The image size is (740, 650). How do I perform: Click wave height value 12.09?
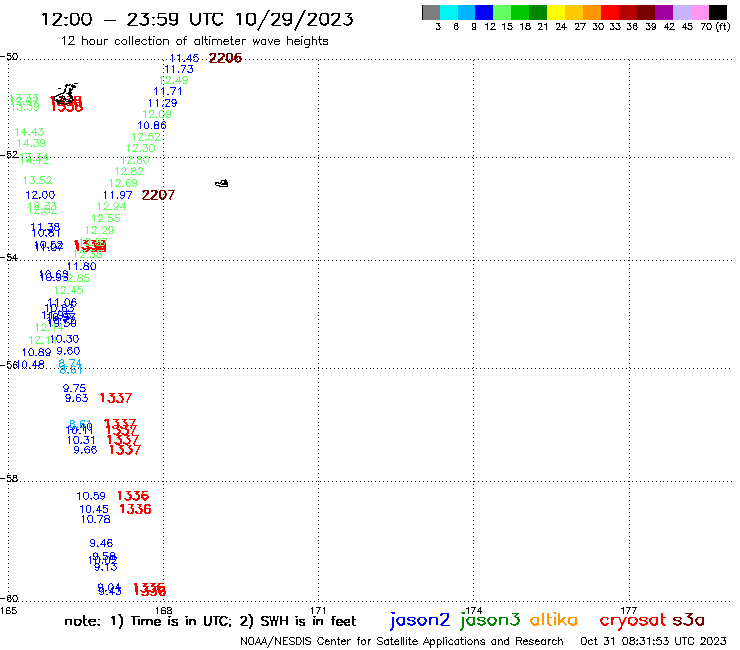click(x=157, y=114)
